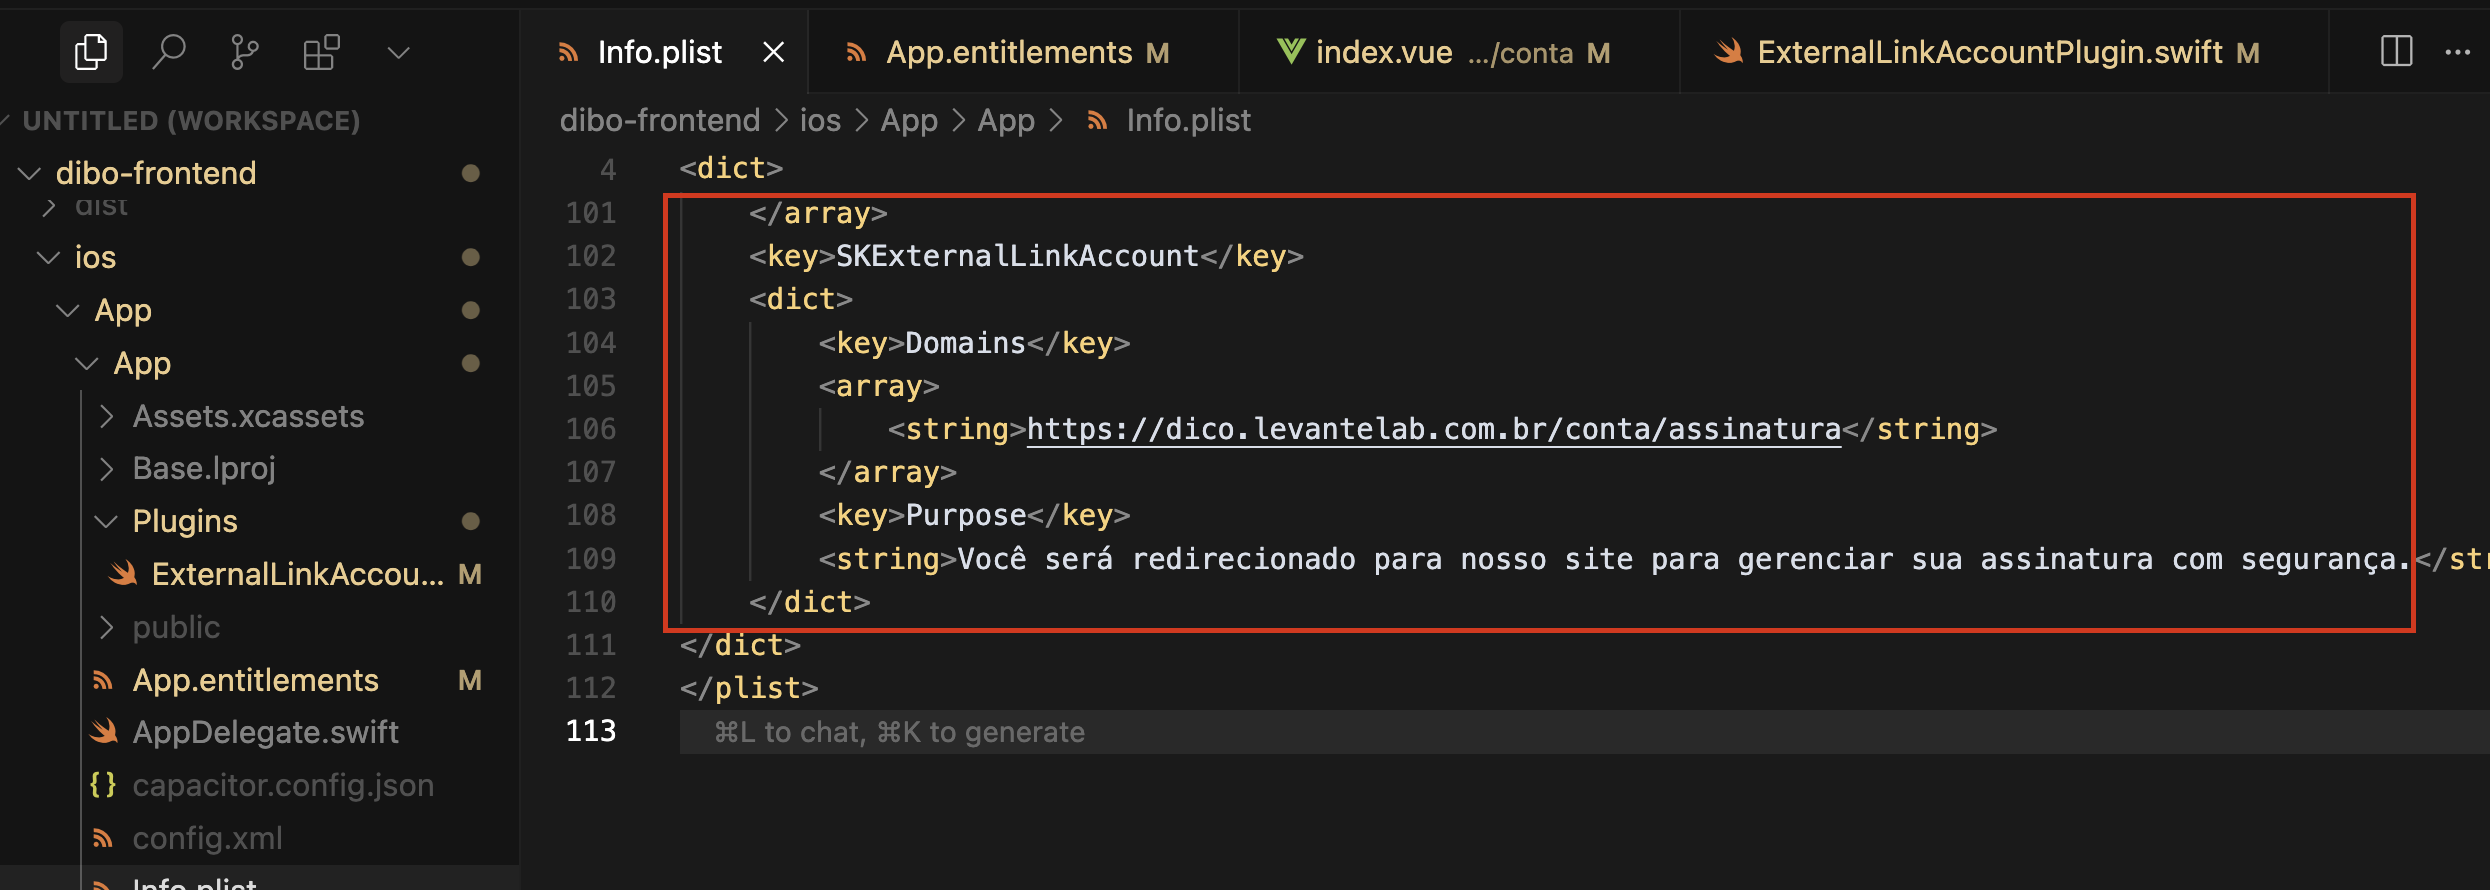The height and width of the screenshot is (890, 2490).
Task: Switch to the App.entitlements tab
Action: tap(1008, 52)
